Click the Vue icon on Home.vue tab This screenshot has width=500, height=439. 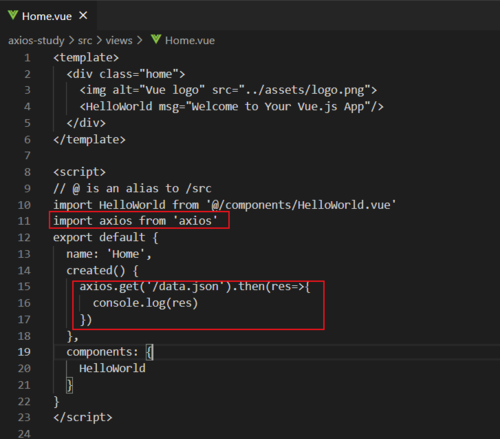13,15
